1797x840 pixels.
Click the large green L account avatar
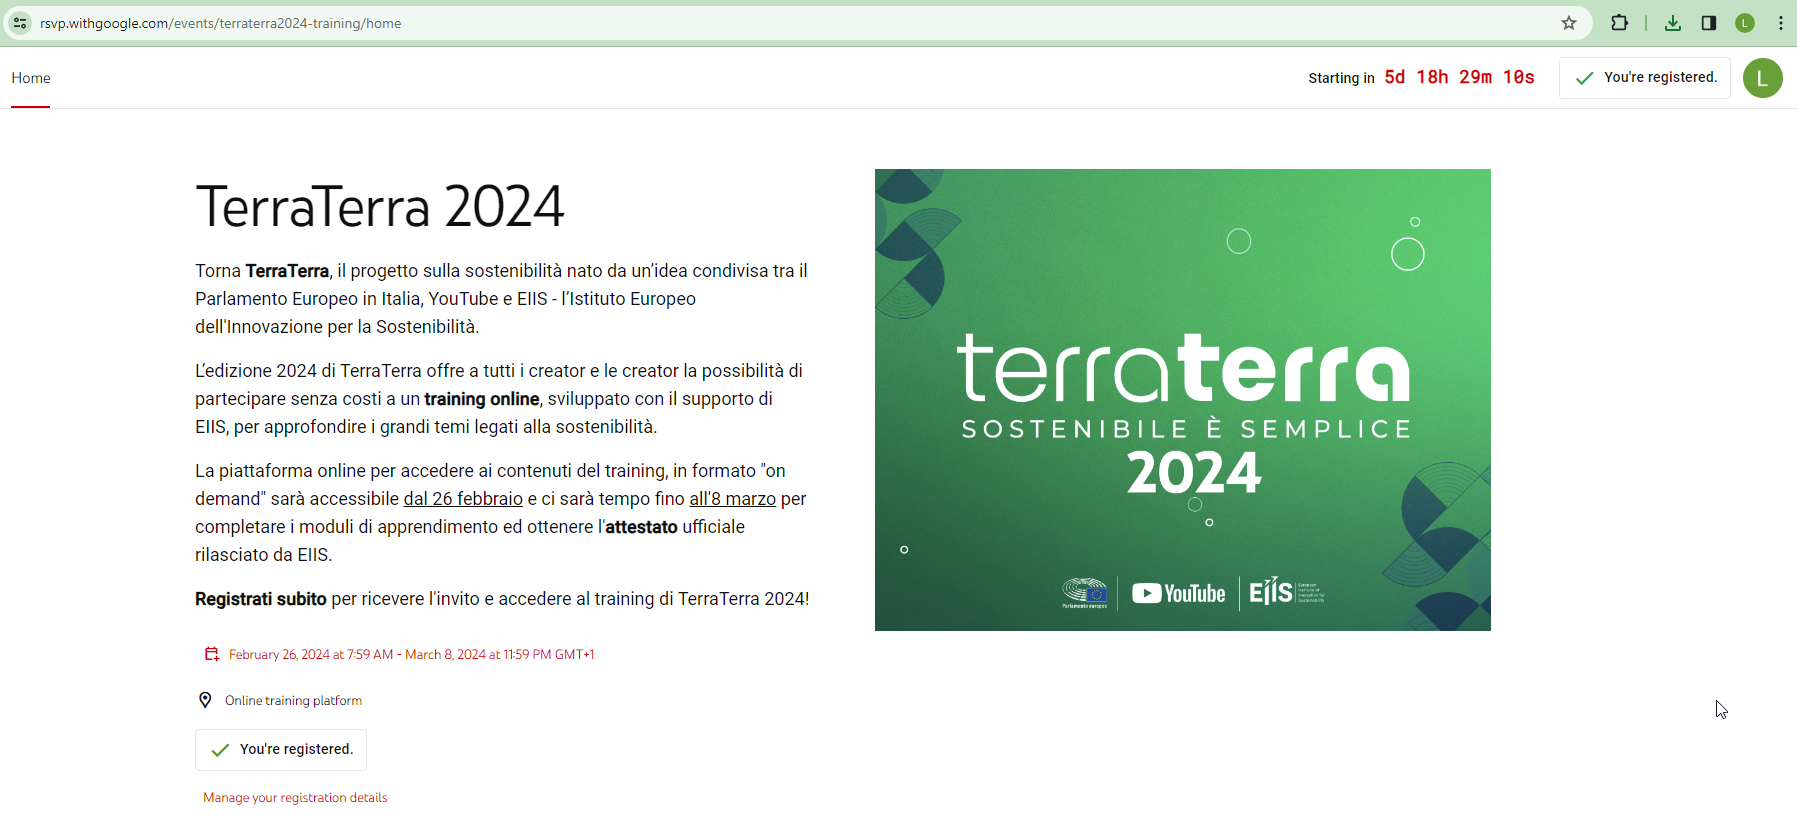1762,78
